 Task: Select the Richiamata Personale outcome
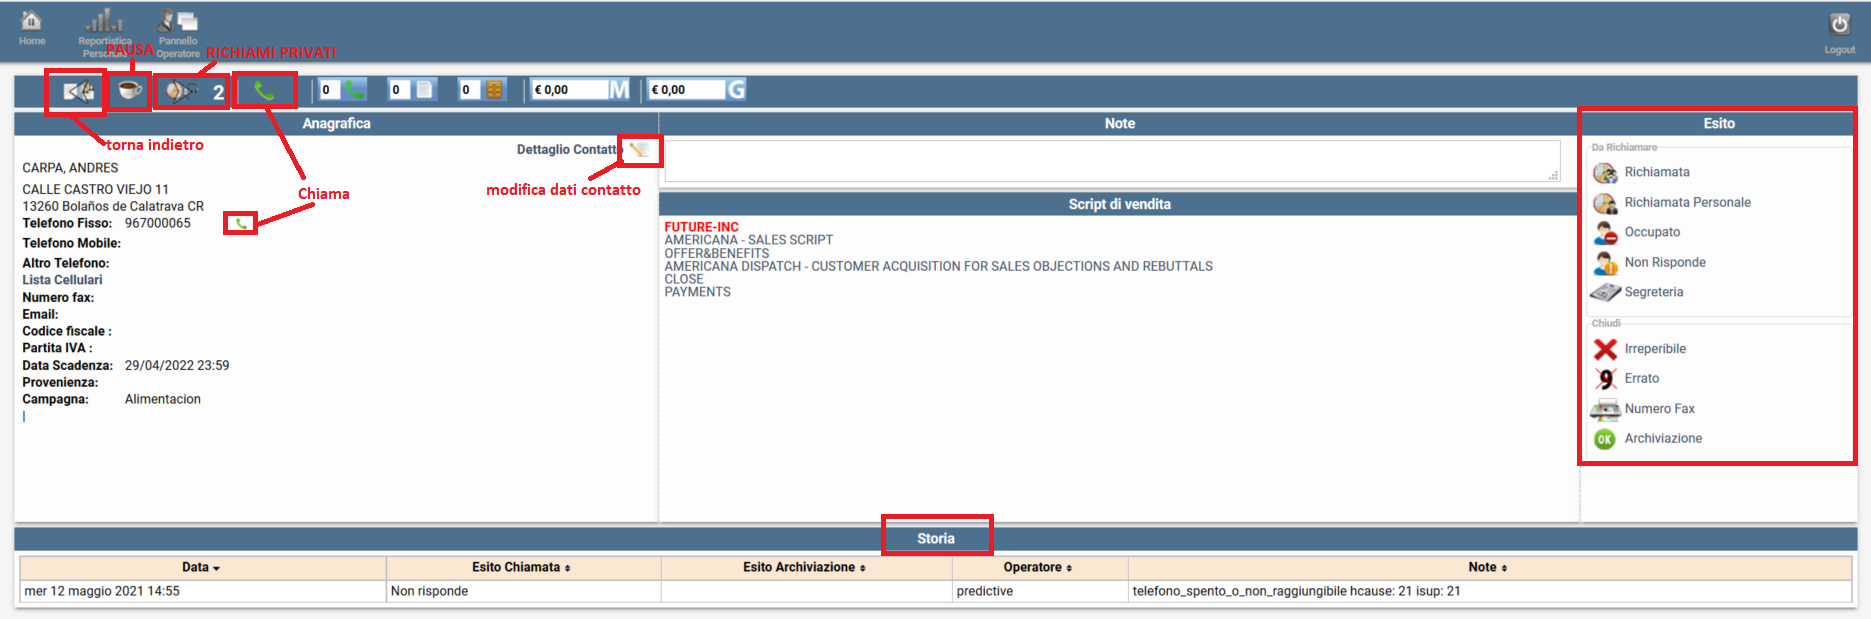click(1686, 203)
